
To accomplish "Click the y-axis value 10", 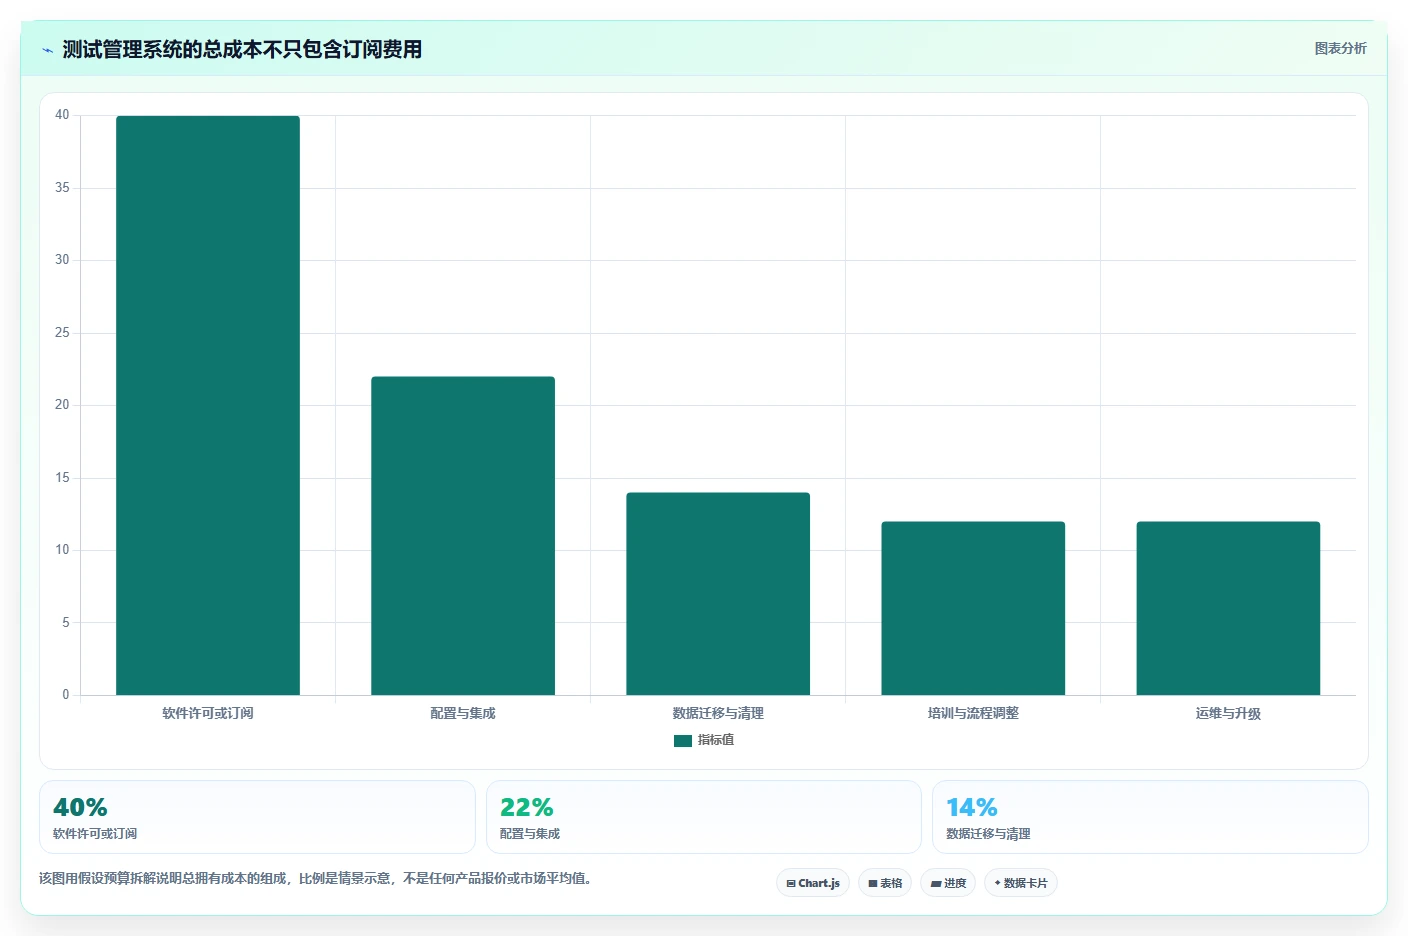I will pos(62,550).
